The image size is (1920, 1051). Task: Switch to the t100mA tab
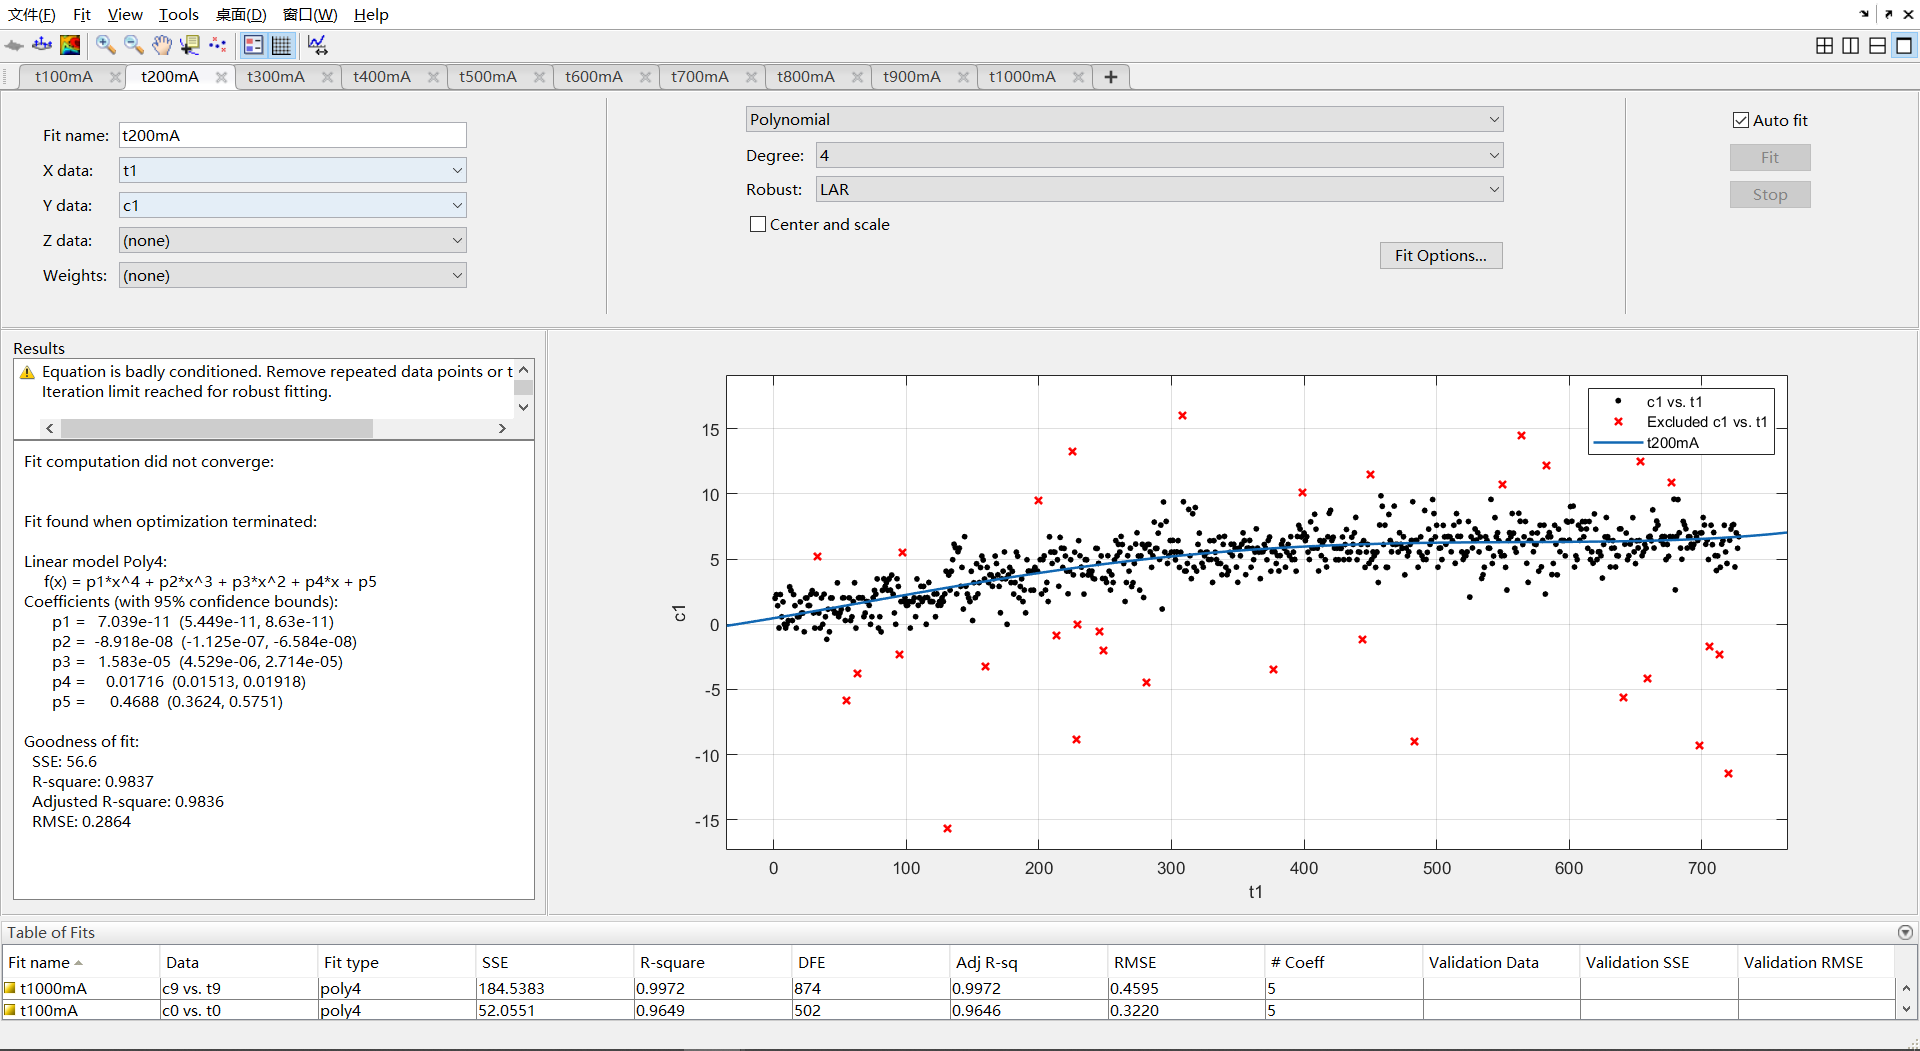click(x=64, y=77)
